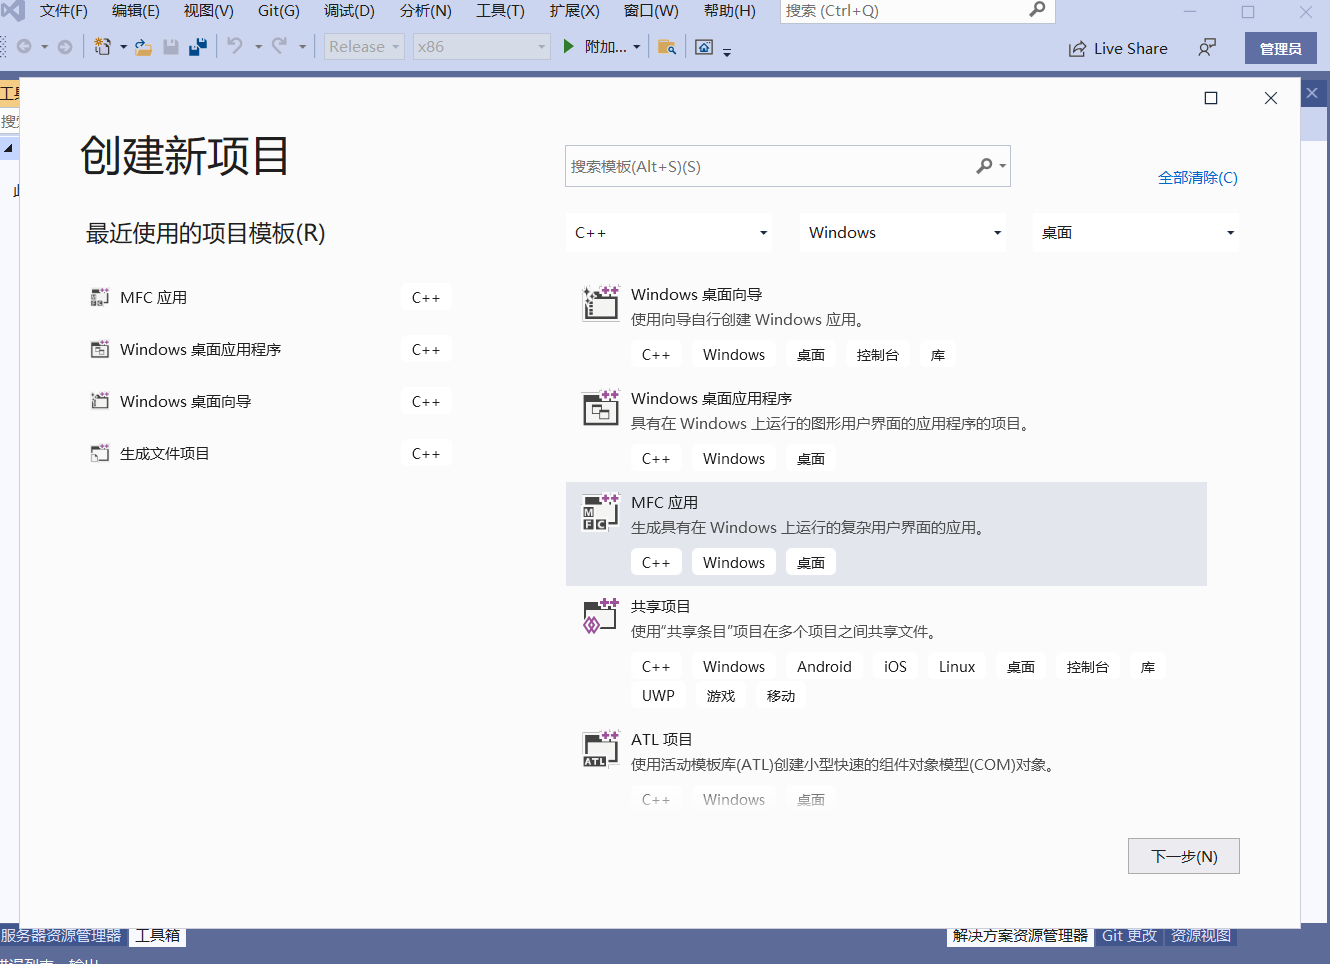Open the 桌面 project type dropdown
The image size is (1330, 964).
coord(1135,232)
